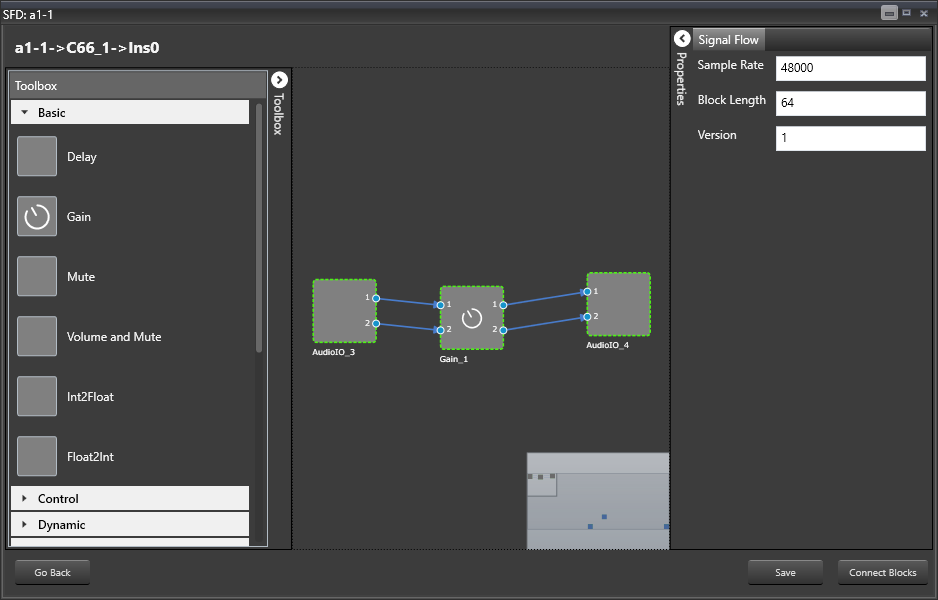Click the Connect Blocks button
The height and width of the screenshot is (600, 938).
tap(883, 572)
